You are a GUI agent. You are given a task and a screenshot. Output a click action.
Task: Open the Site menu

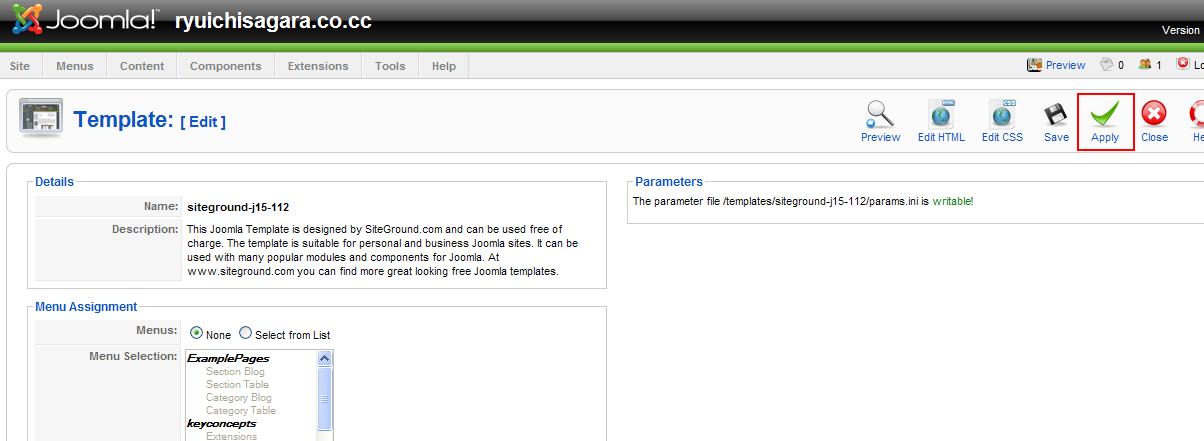20,66
